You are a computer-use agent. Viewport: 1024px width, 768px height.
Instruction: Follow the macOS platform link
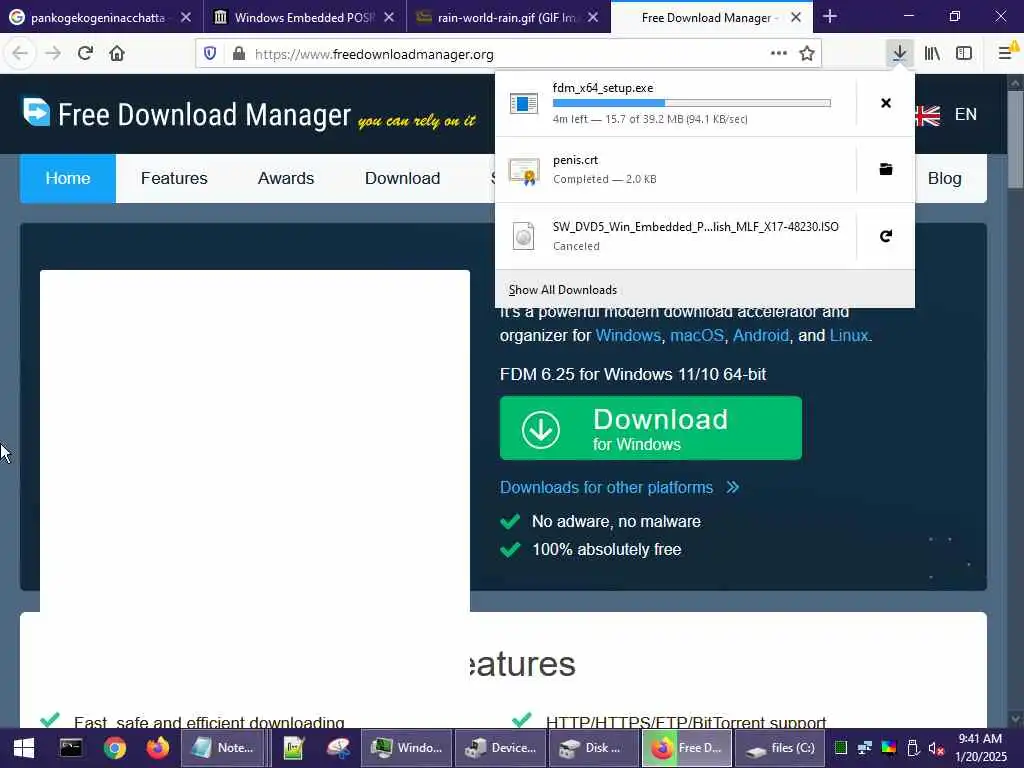(x=697, y=336)
